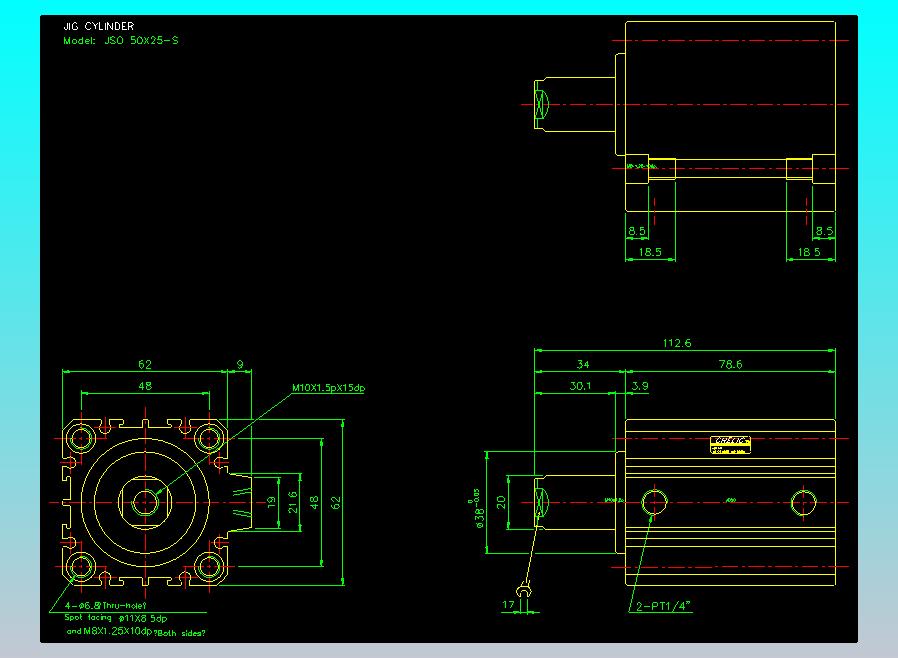
Task: Select the vertical "48" hole spacing dimension
Action: point(314,503)
